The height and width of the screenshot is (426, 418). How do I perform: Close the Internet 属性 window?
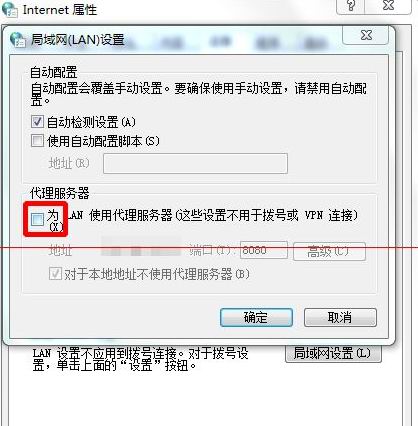pyautogui.click(x=388, y=6)
